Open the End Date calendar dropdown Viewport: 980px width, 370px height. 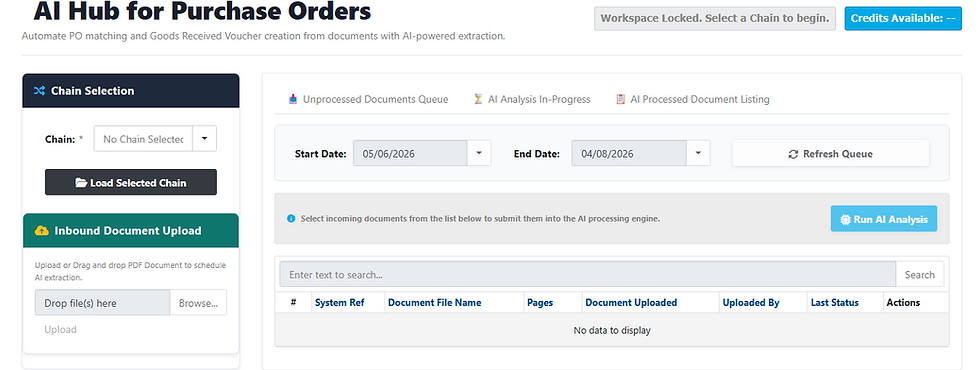point(698,153)
